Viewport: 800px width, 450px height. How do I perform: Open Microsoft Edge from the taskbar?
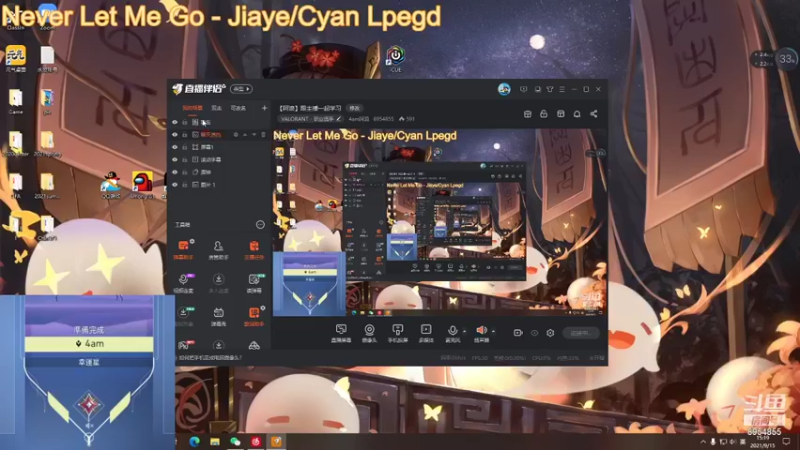194,442
